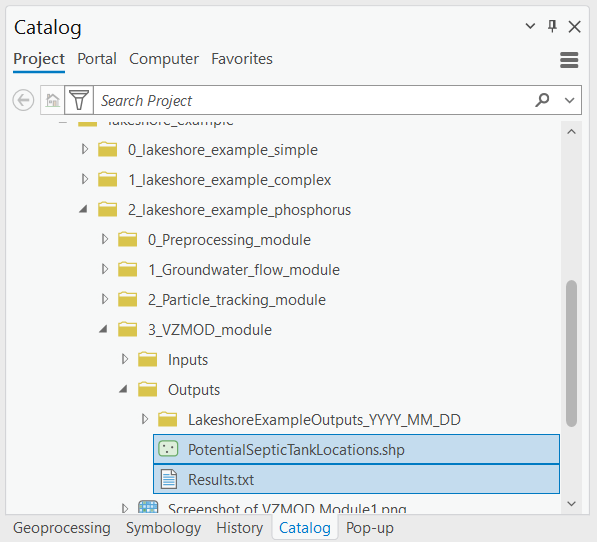Click the 0_lakeshore_example_simple folder icon
This screenshot has width=597, height=542.
pos(107,149)
